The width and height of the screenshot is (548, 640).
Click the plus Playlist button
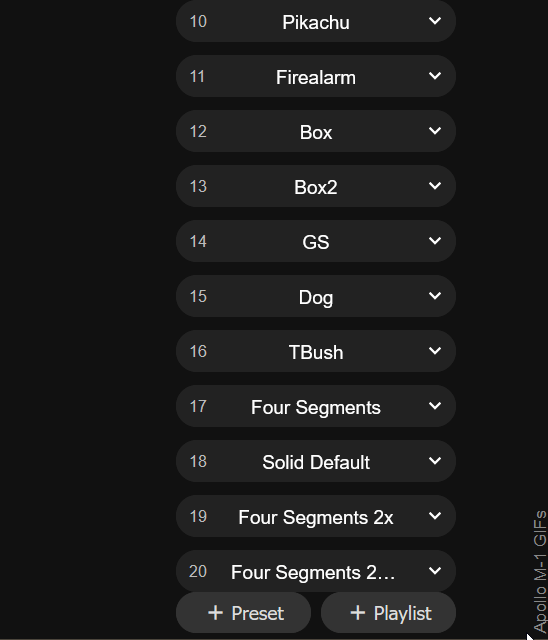pyautogui.click(x=388, y=613)
